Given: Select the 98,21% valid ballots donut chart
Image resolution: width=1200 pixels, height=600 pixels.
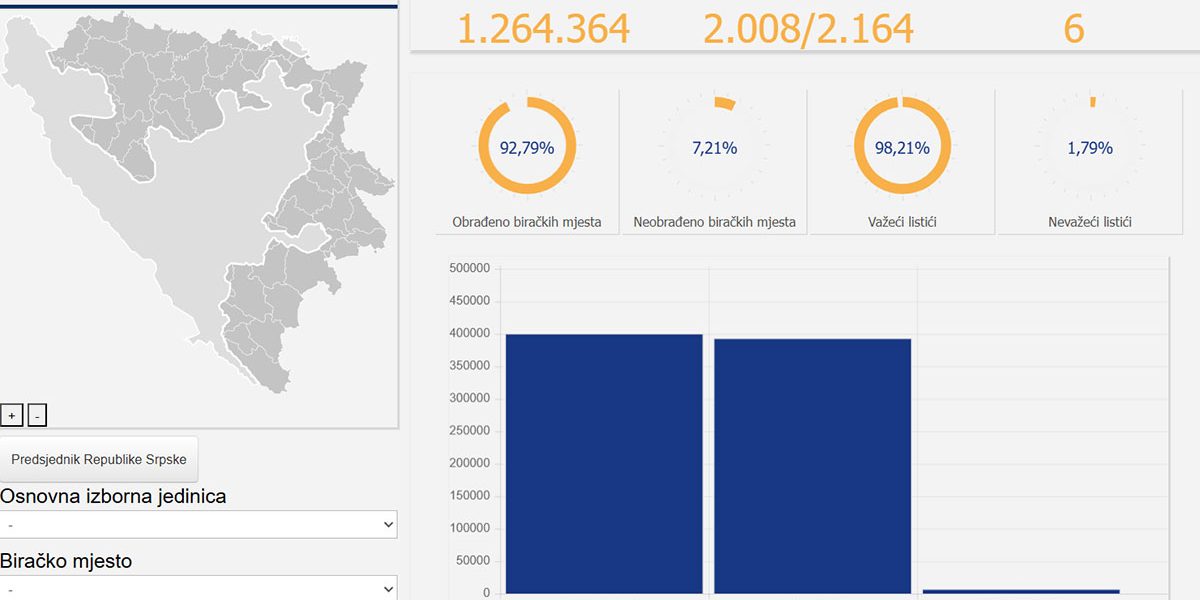Looking at the screenshot, I should pos(902,147).
